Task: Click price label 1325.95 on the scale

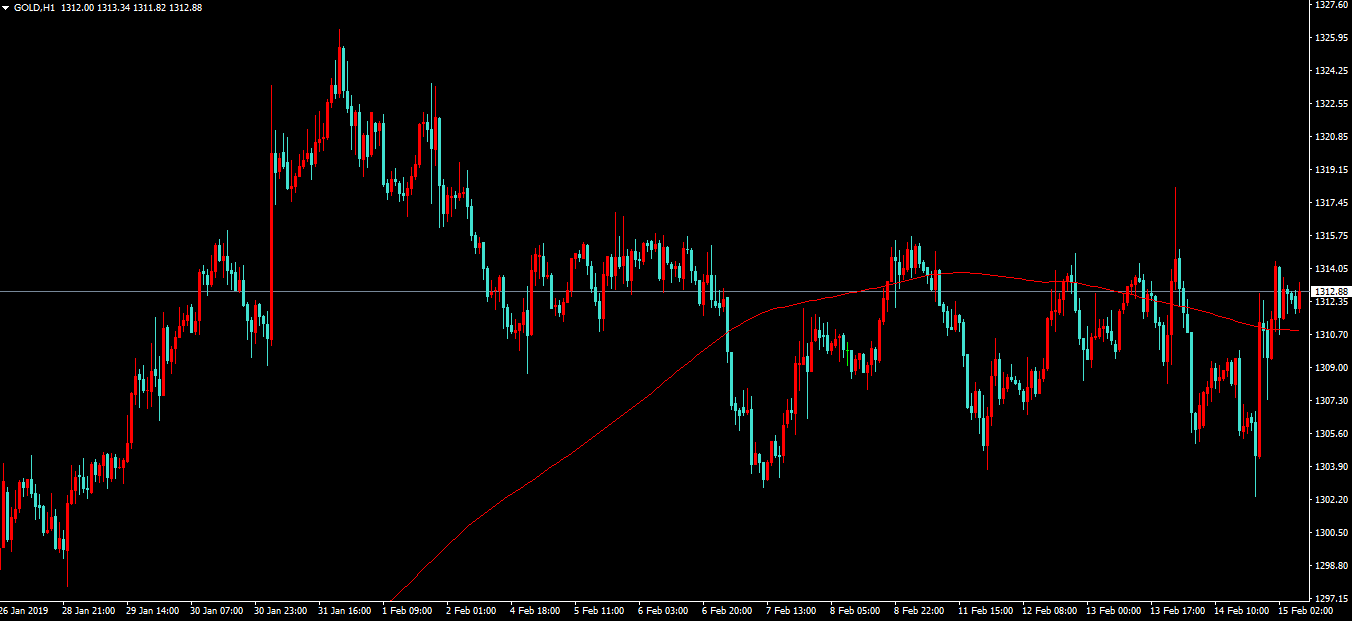Action: pyautogui.click(x=1330, y=37)
